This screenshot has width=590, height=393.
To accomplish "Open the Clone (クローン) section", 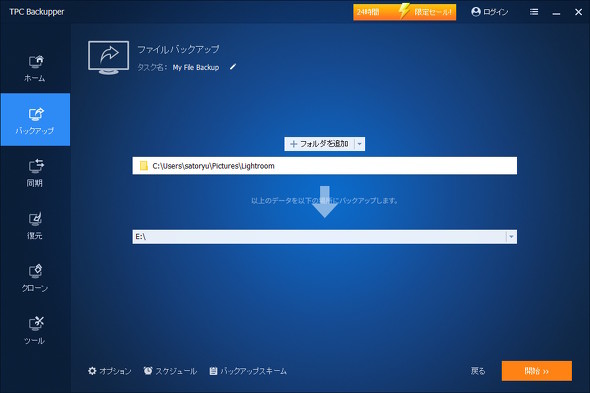I will (x=35, y=279).
